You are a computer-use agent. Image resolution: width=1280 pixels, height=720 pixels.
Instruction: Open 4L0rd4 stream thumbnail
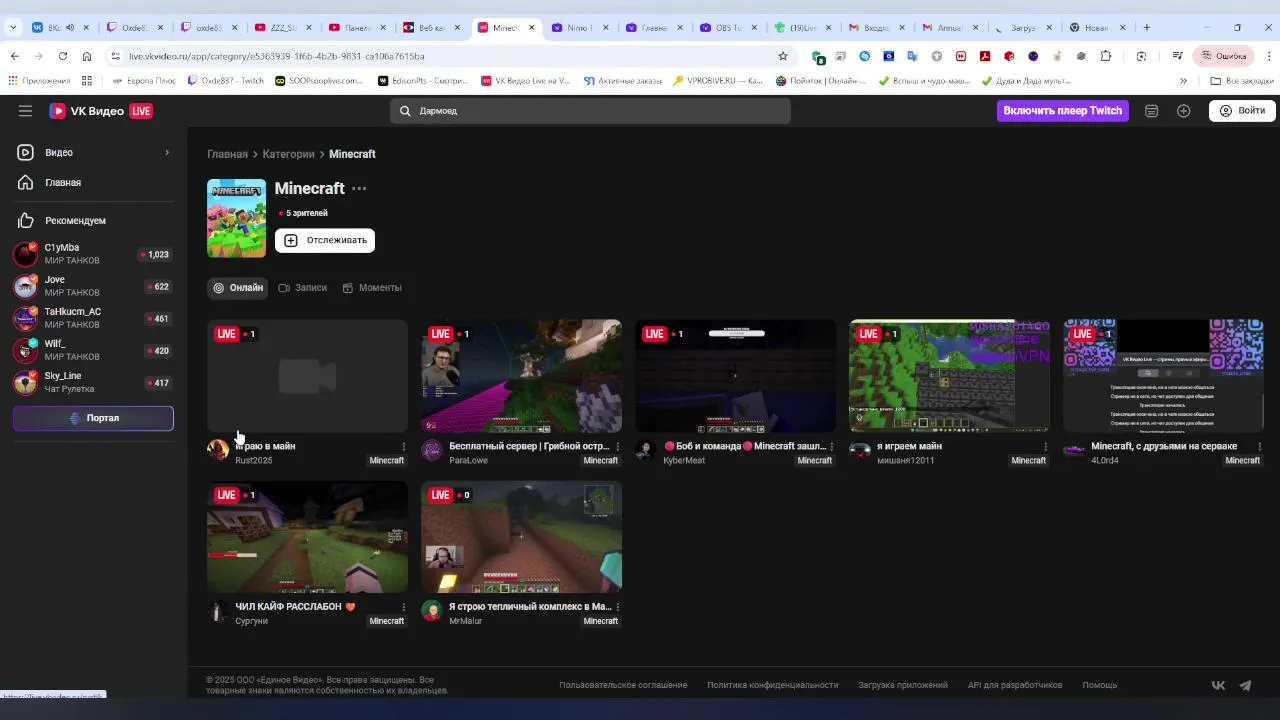pos(1163,376)
